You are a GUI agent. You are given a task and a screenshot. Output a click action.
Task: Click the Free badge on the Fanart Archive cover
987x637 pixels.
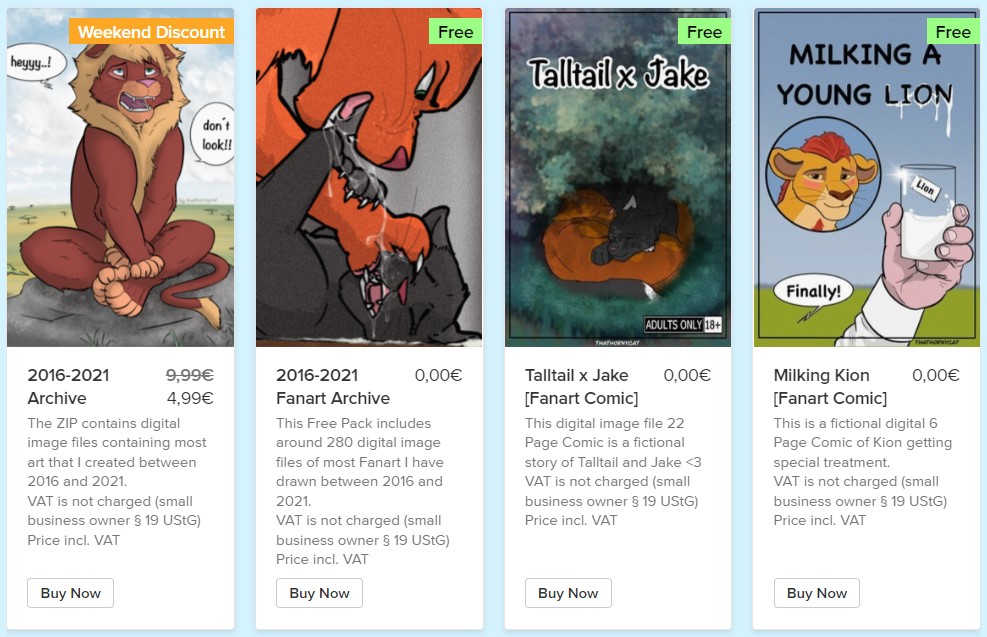(455, 31)
